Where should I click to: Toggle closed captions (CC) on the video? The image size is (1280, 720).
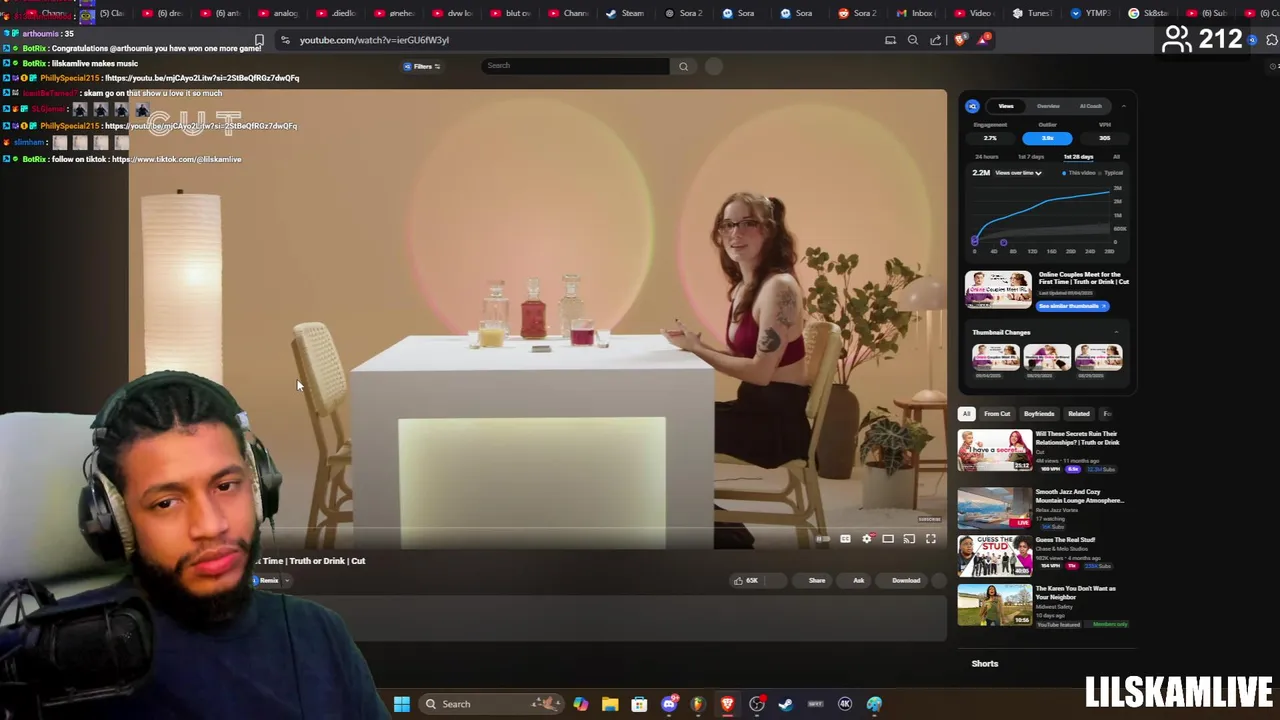click(x=845, y=539)
